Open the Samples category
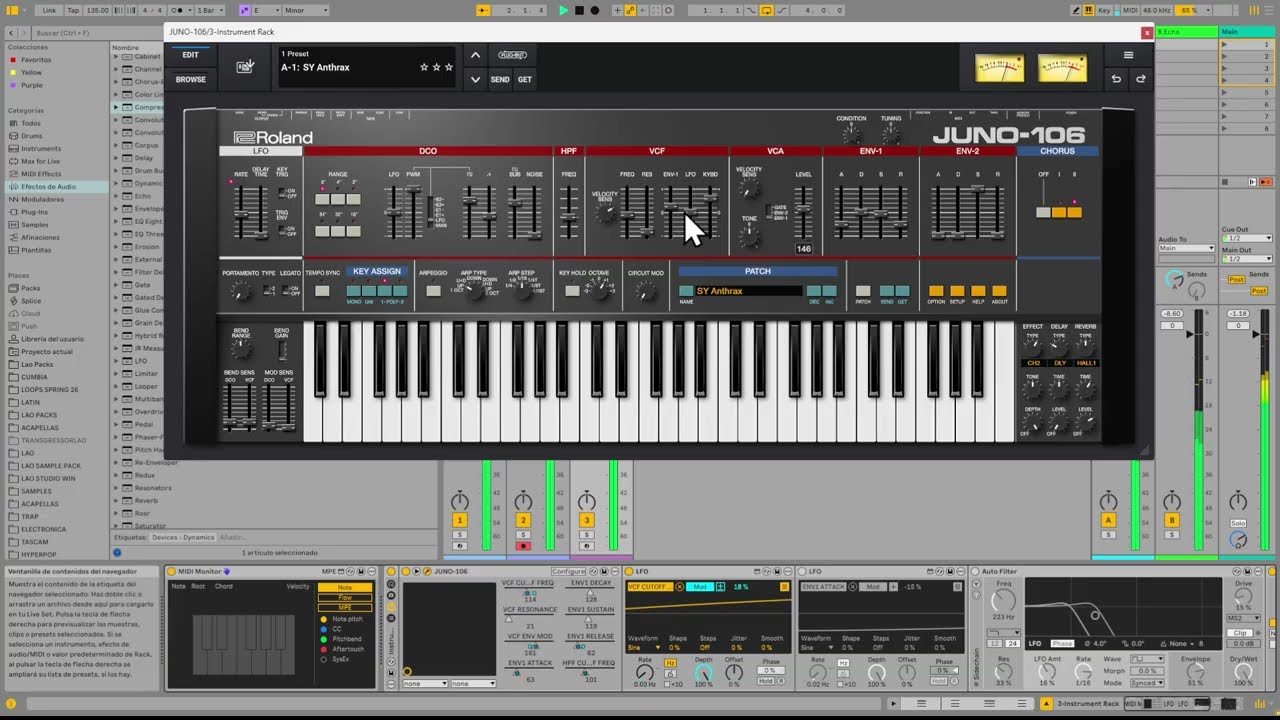 [x=34, y=225]
